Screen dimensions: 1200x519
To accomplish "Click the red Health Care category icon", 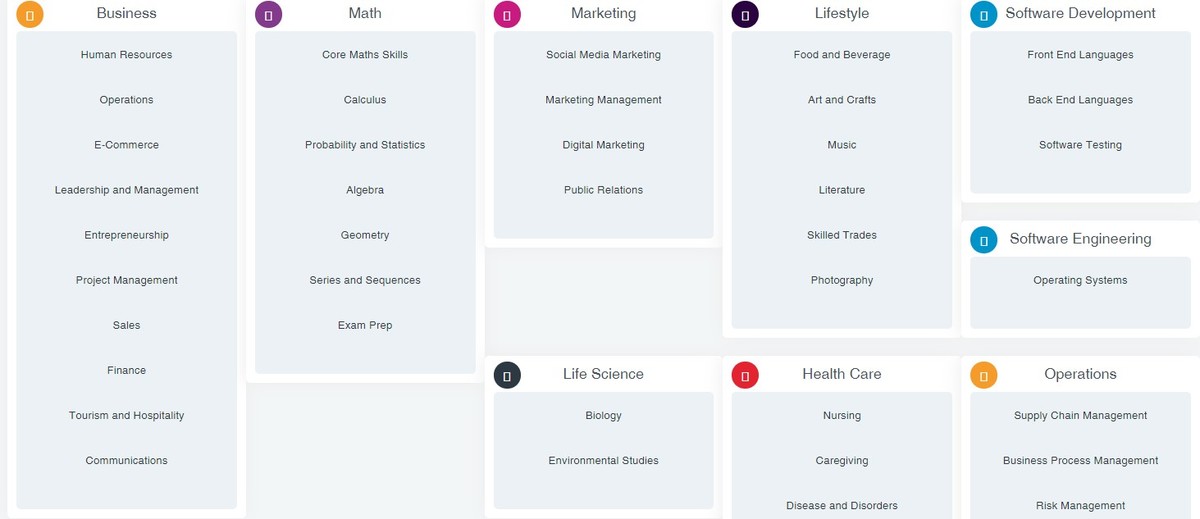I will click(x=745, y=375).
